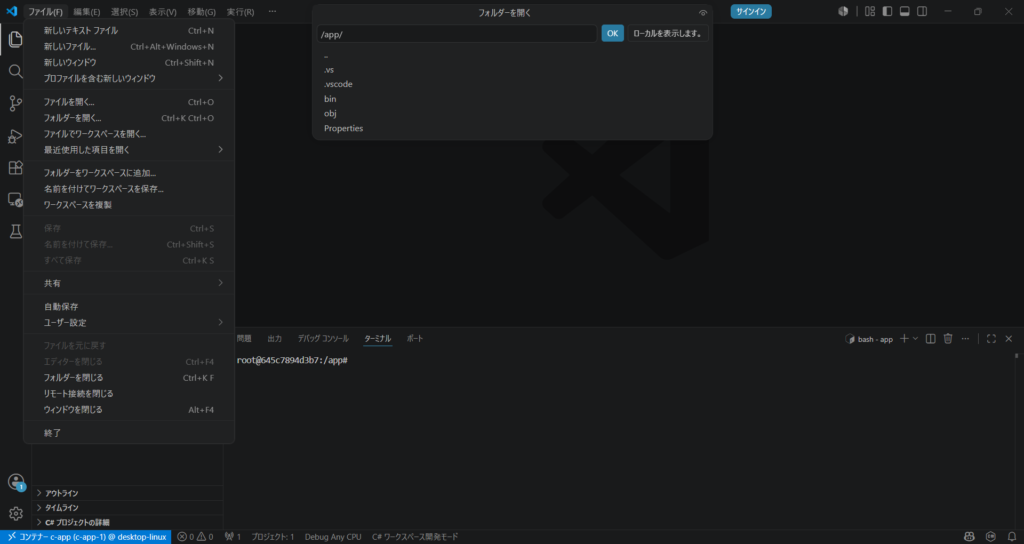This screenshot has height=544, width=1024.
Task: Open the ユーザー設定 submenu
Action: [129, 323]
